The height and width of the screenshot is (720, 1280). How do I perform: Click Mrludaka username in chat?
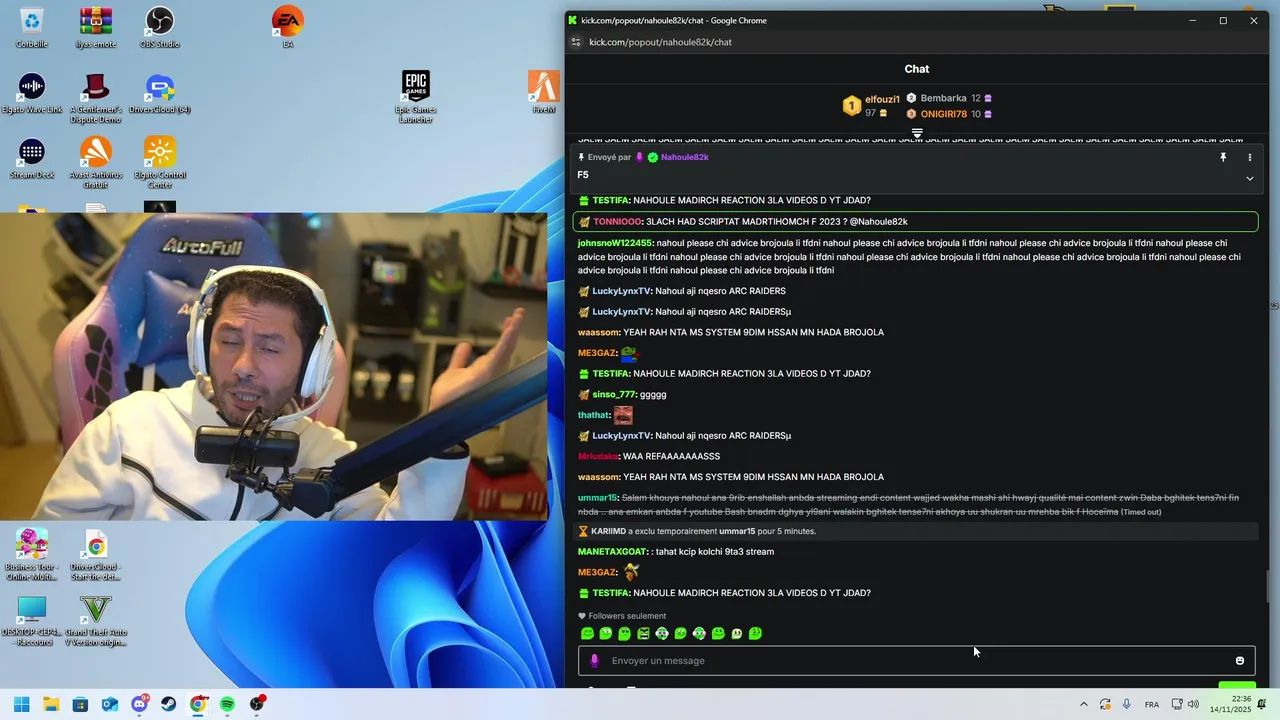[598, 456]
